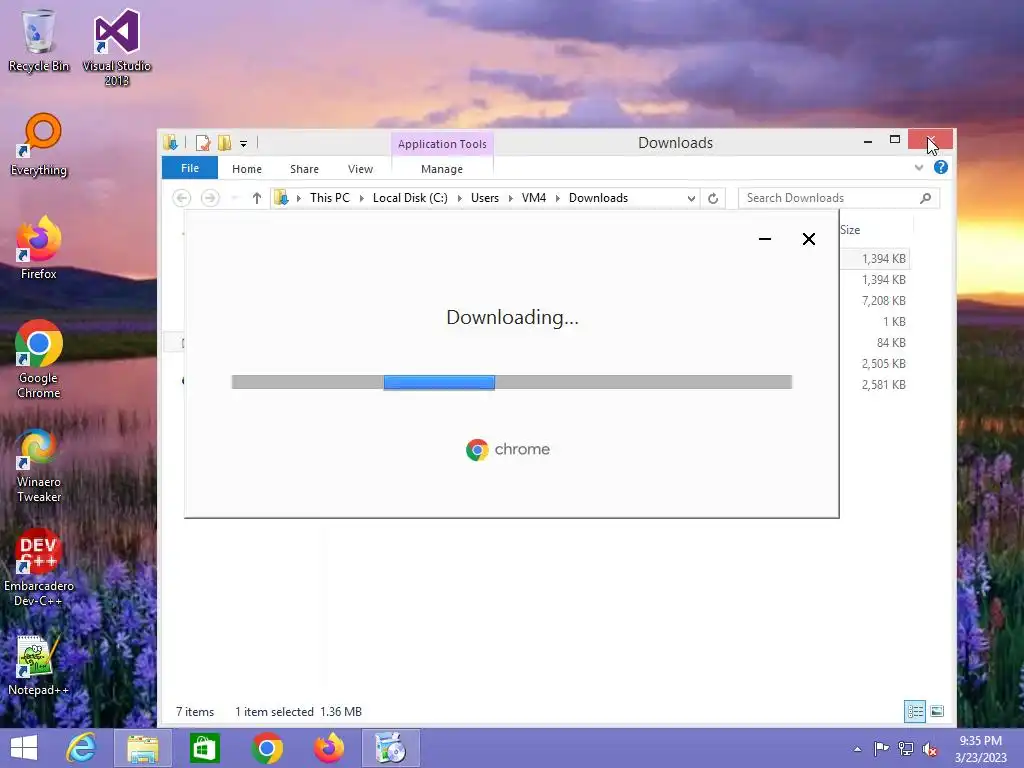Screen dimensions: 1024x768
Task: Expand the Explorer ribbon chevron
Action: click(919, 168)
